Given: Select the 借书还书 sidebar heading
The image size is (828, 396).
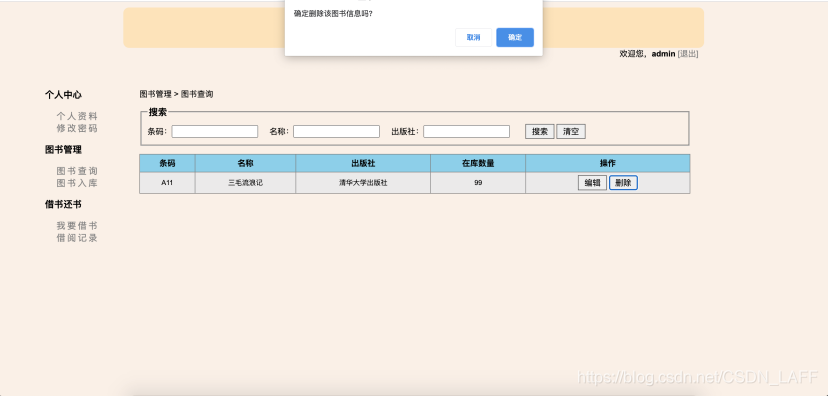Looking at the screenshot, I should (x=63, y=204).
